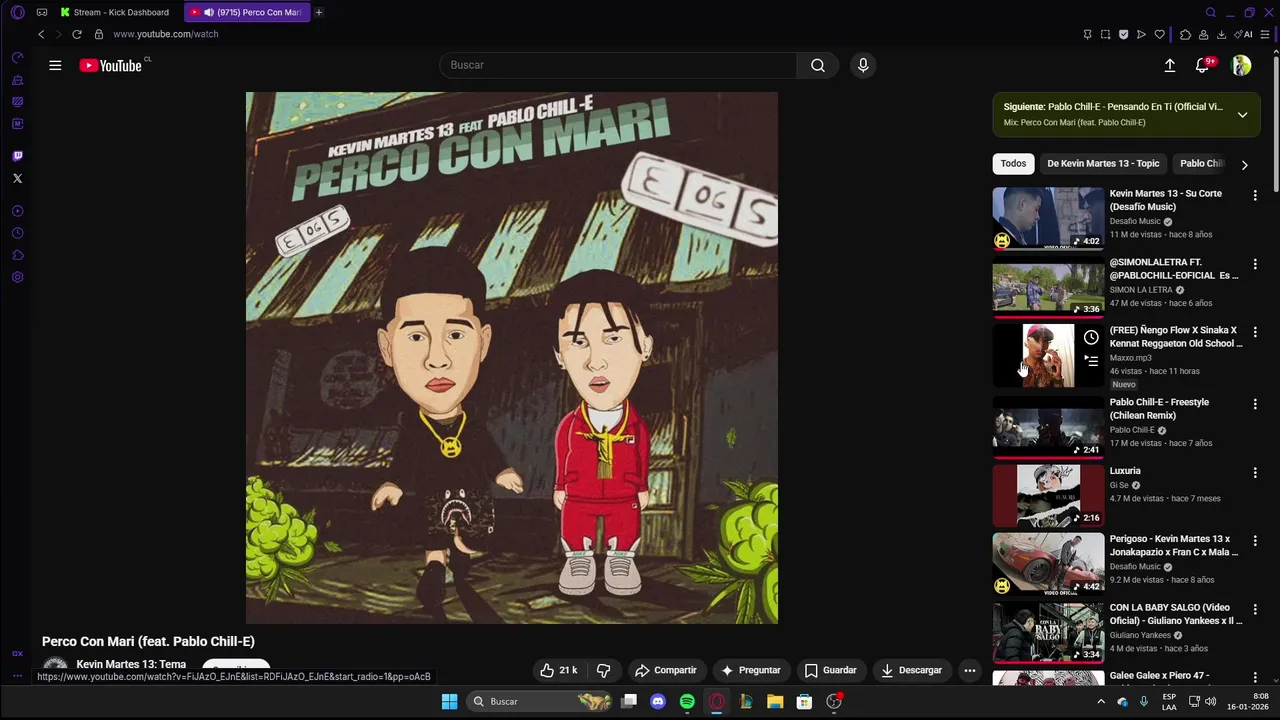The height and width of the screenshot is (720, 1280).
Task: Select the Todos filter chip
Action: pyautogui.click(x=1013, y=163)
